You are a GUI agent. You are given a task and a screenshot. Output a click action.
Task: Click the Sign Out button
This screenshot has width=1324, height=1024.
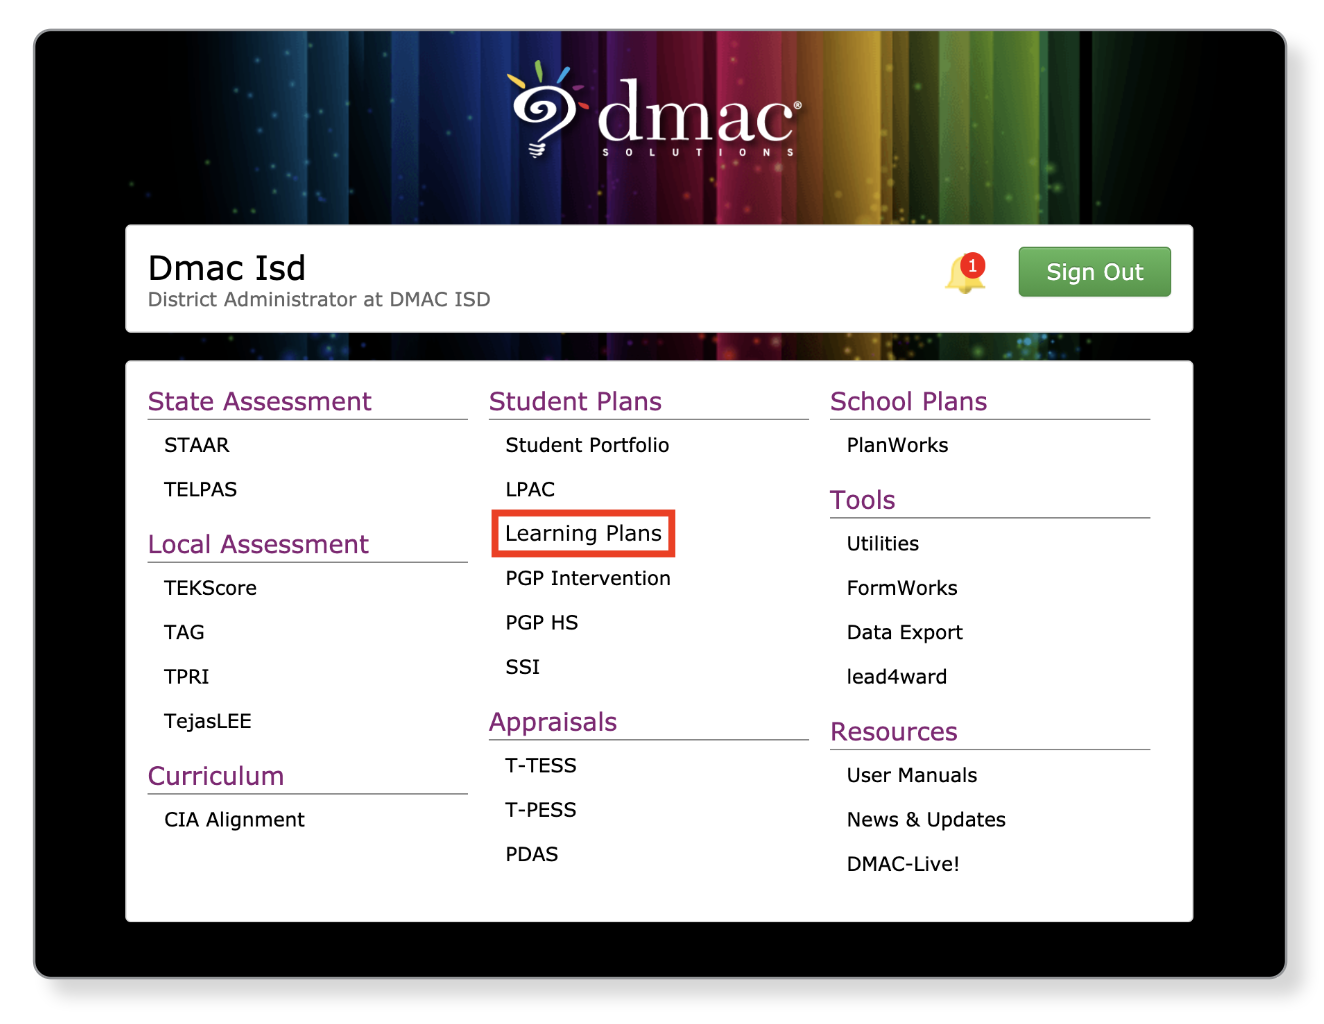point(1094,272)
